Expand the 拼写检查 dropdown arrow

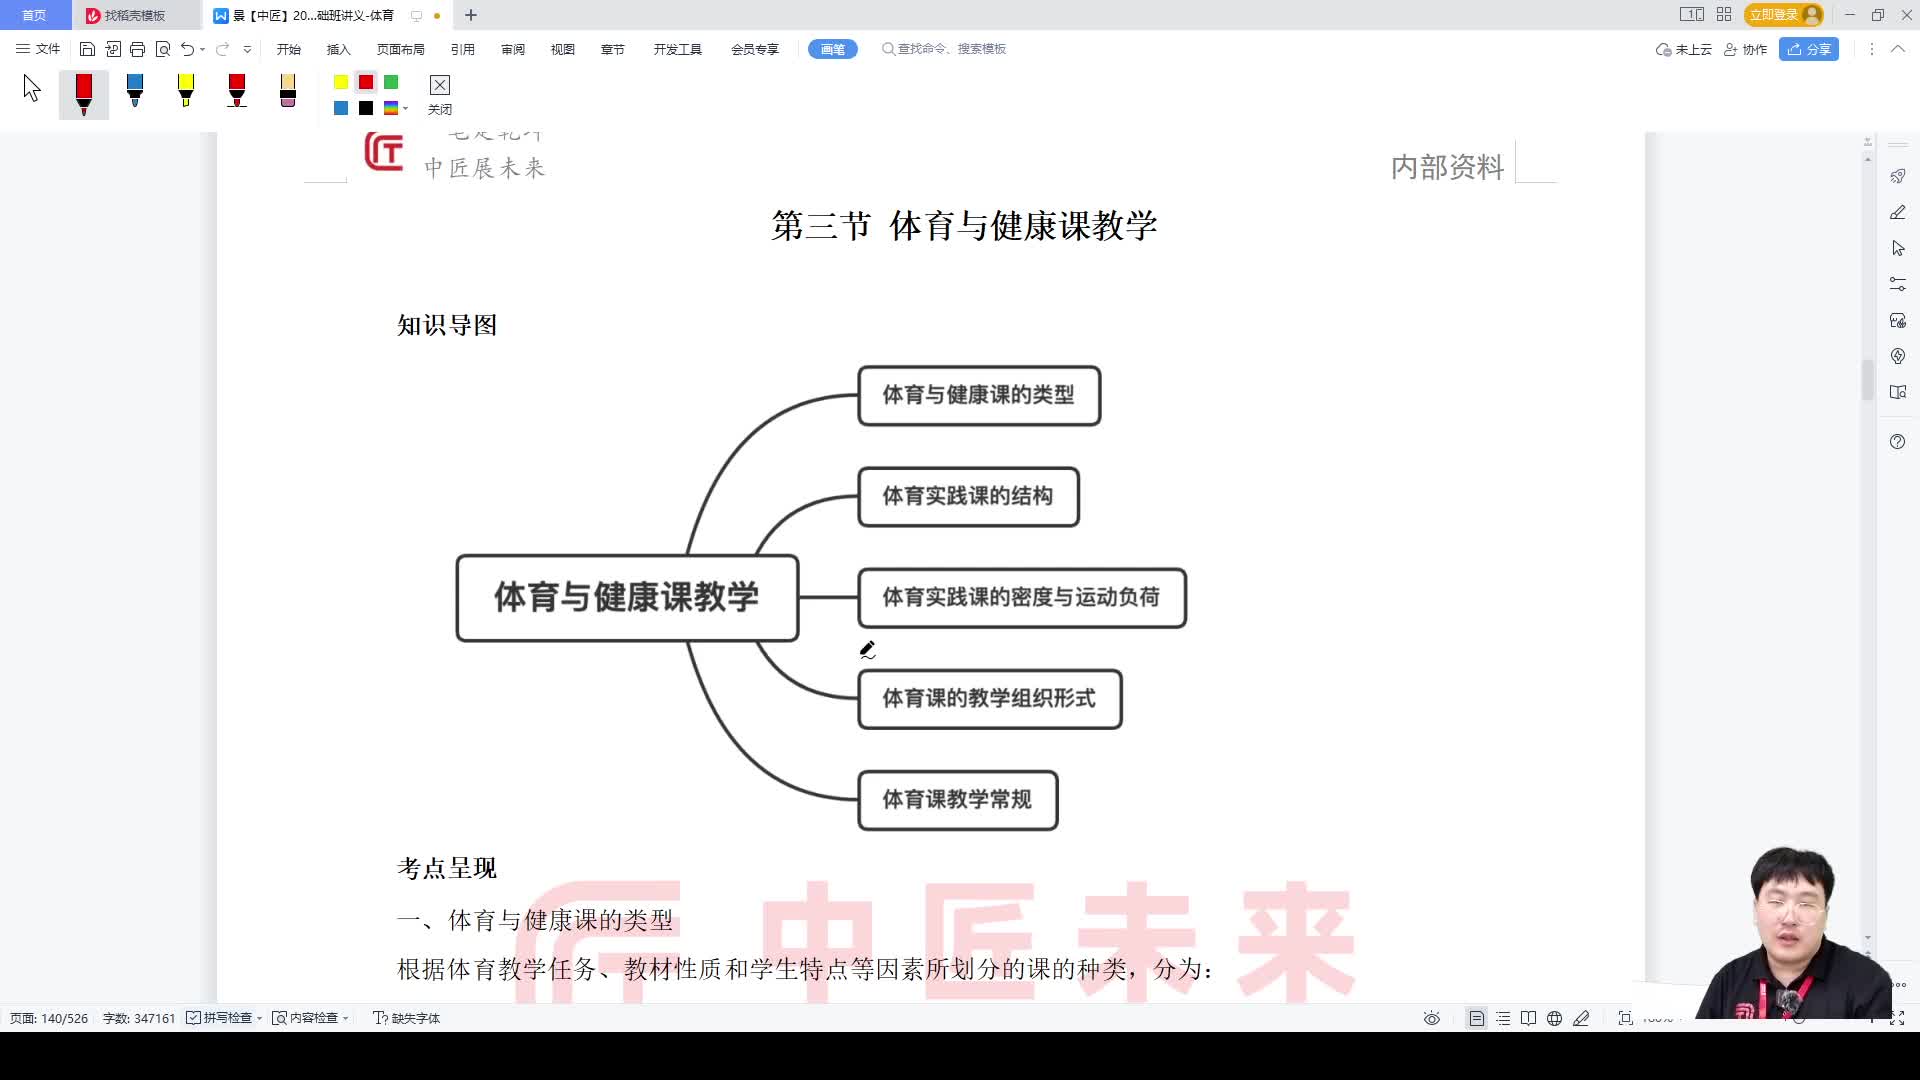tap(258, 1017)
